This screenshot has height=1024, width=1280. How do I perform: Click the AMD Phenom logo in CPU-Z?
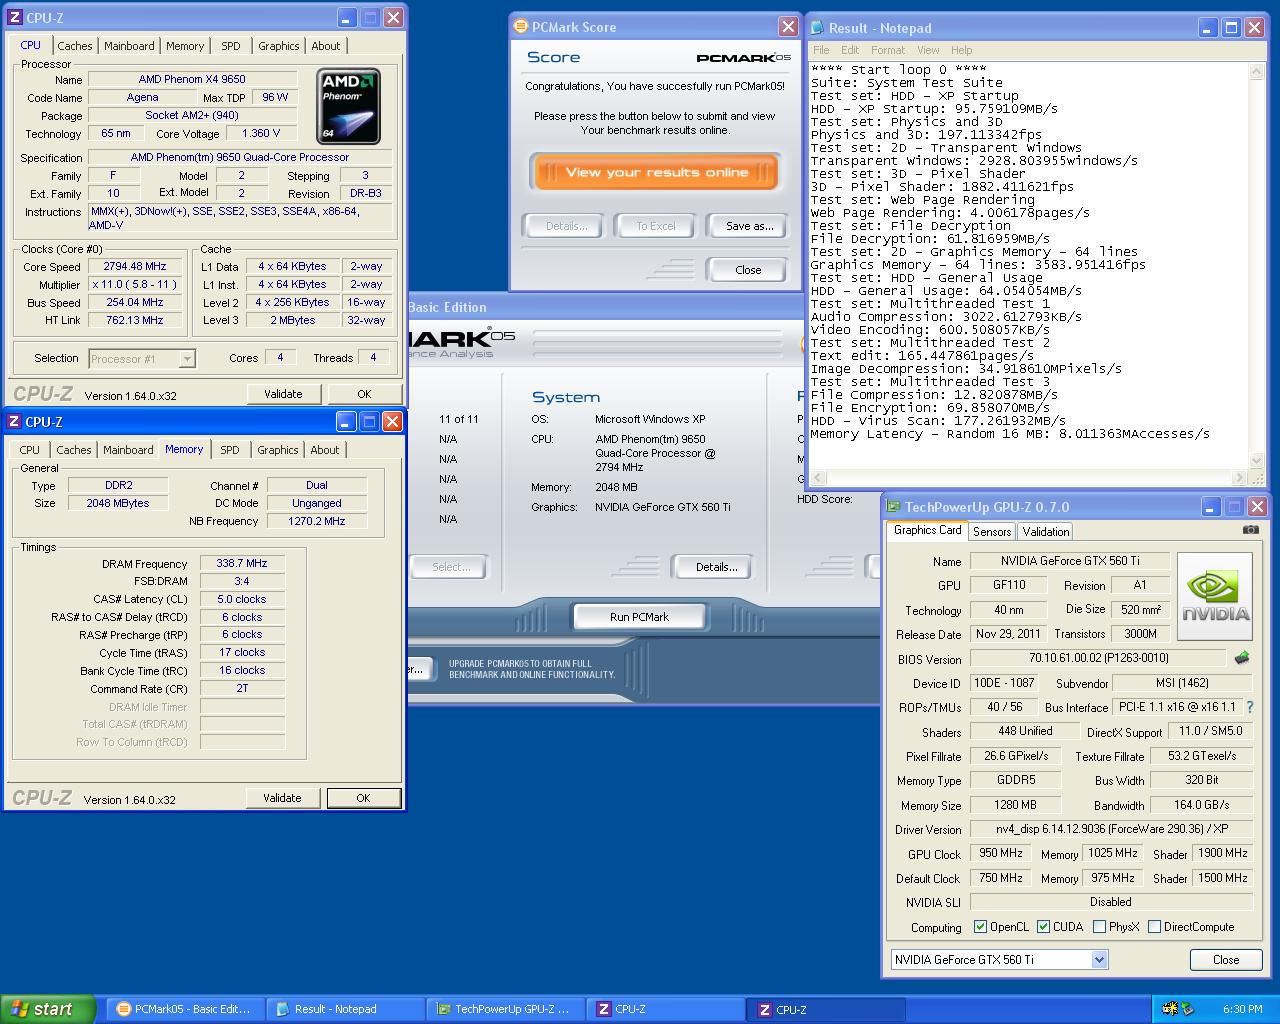click(x=348, y=106)
